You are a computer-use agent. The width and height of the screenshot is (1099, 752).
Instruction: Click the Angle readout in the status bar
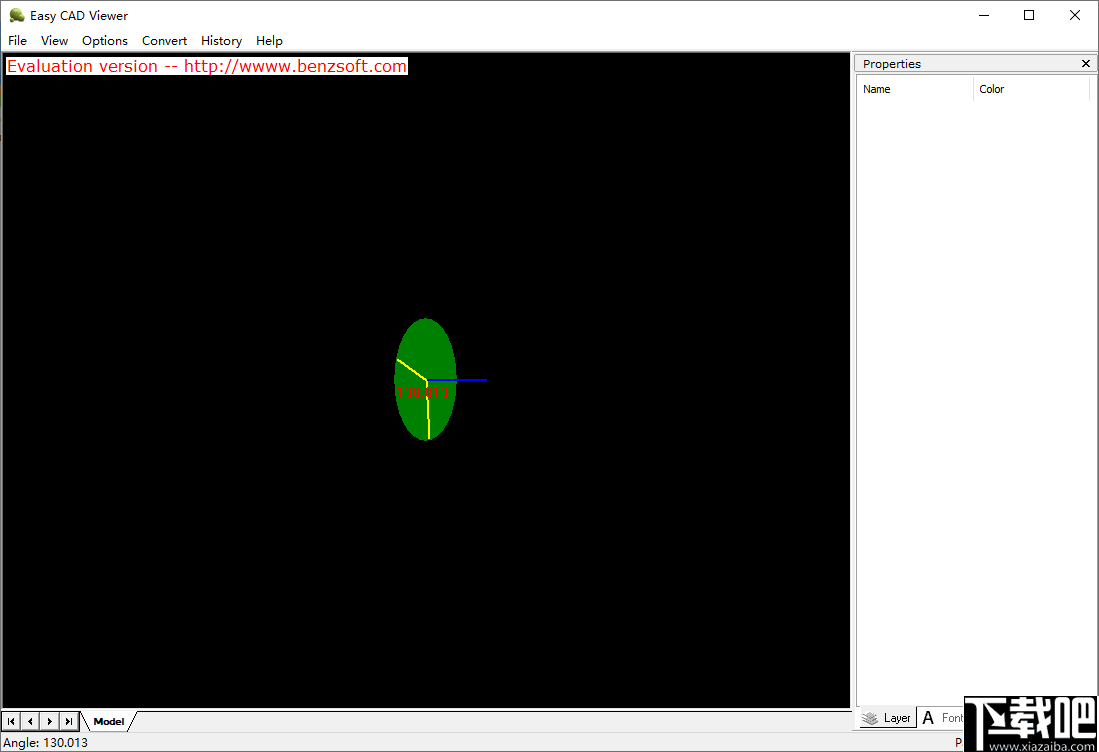tap(45, 743)
